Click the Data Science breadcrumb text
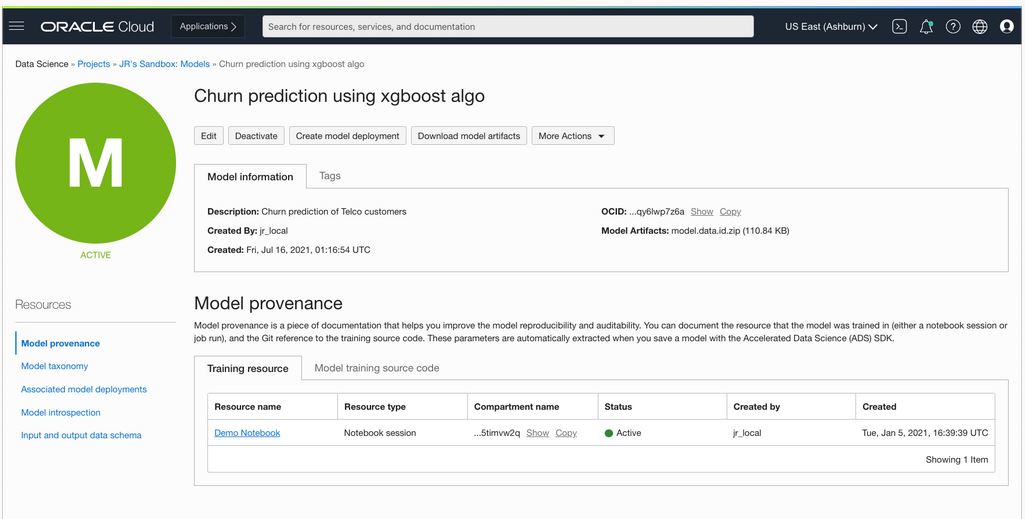 42,64
